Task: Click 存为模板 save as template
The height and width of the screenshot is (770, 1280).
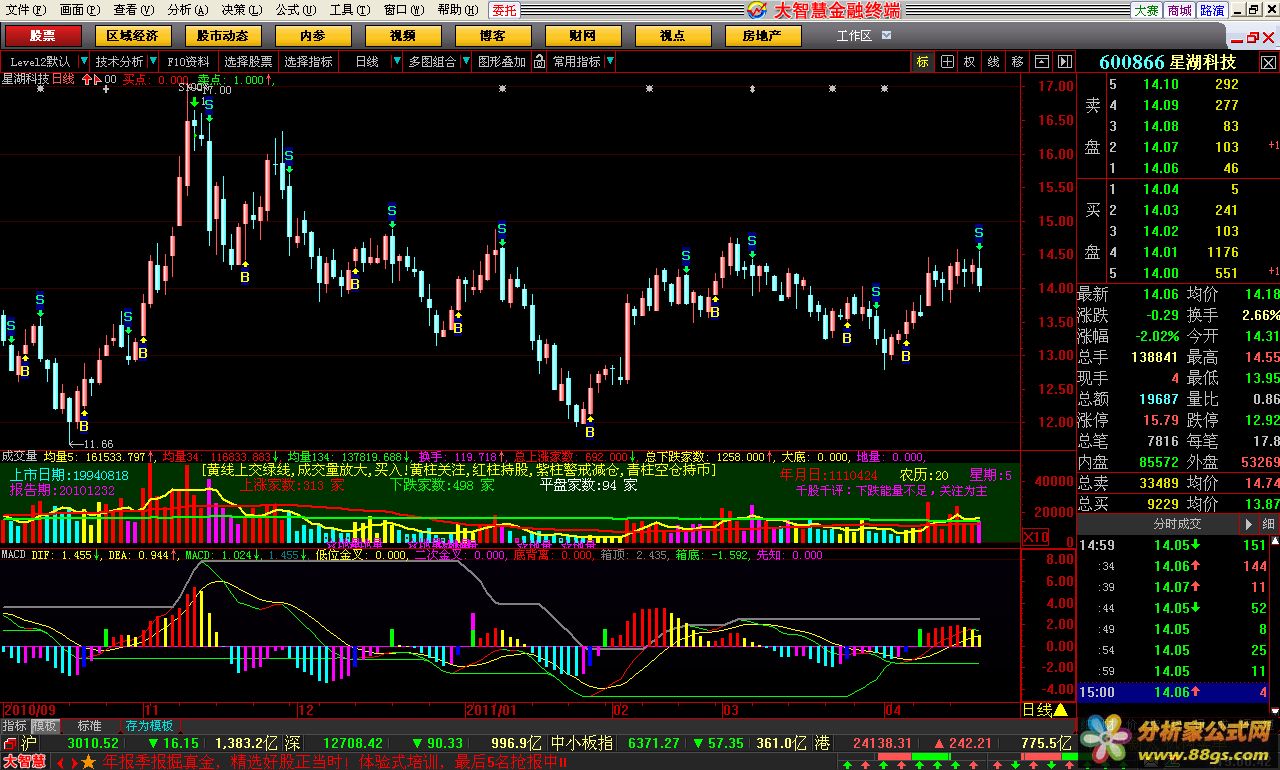Action: click(149, 726)
